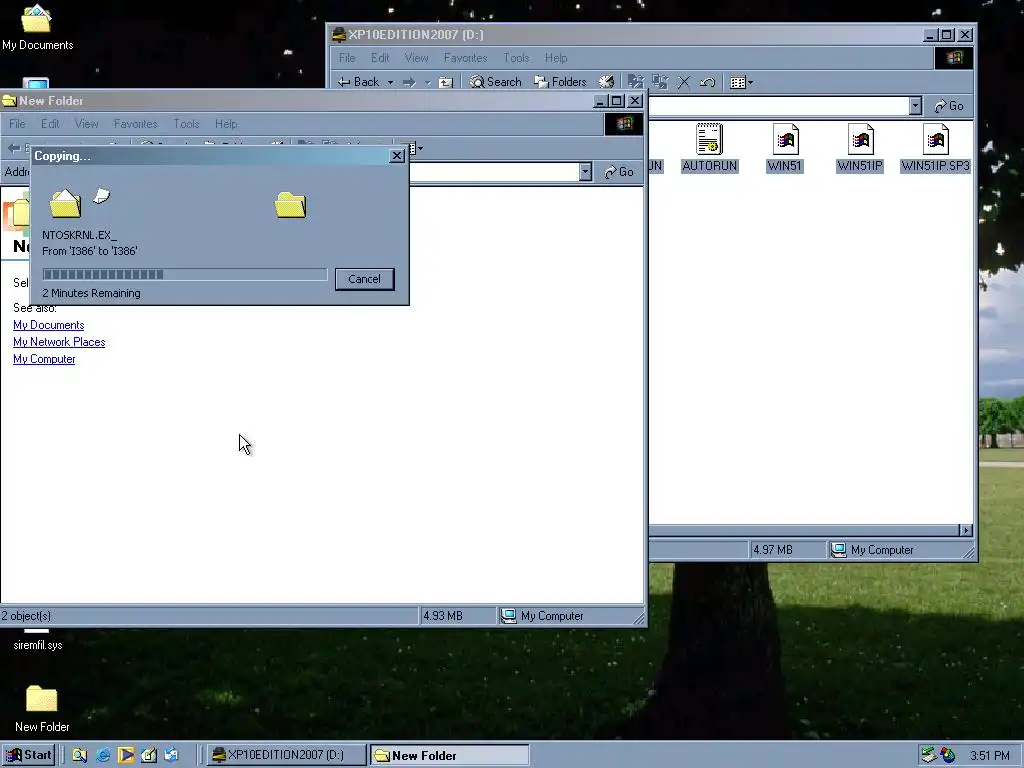Click the Move To icon in D: toolbar
The height and width of the screenshot is (768, 1024).
coord(635,82)
